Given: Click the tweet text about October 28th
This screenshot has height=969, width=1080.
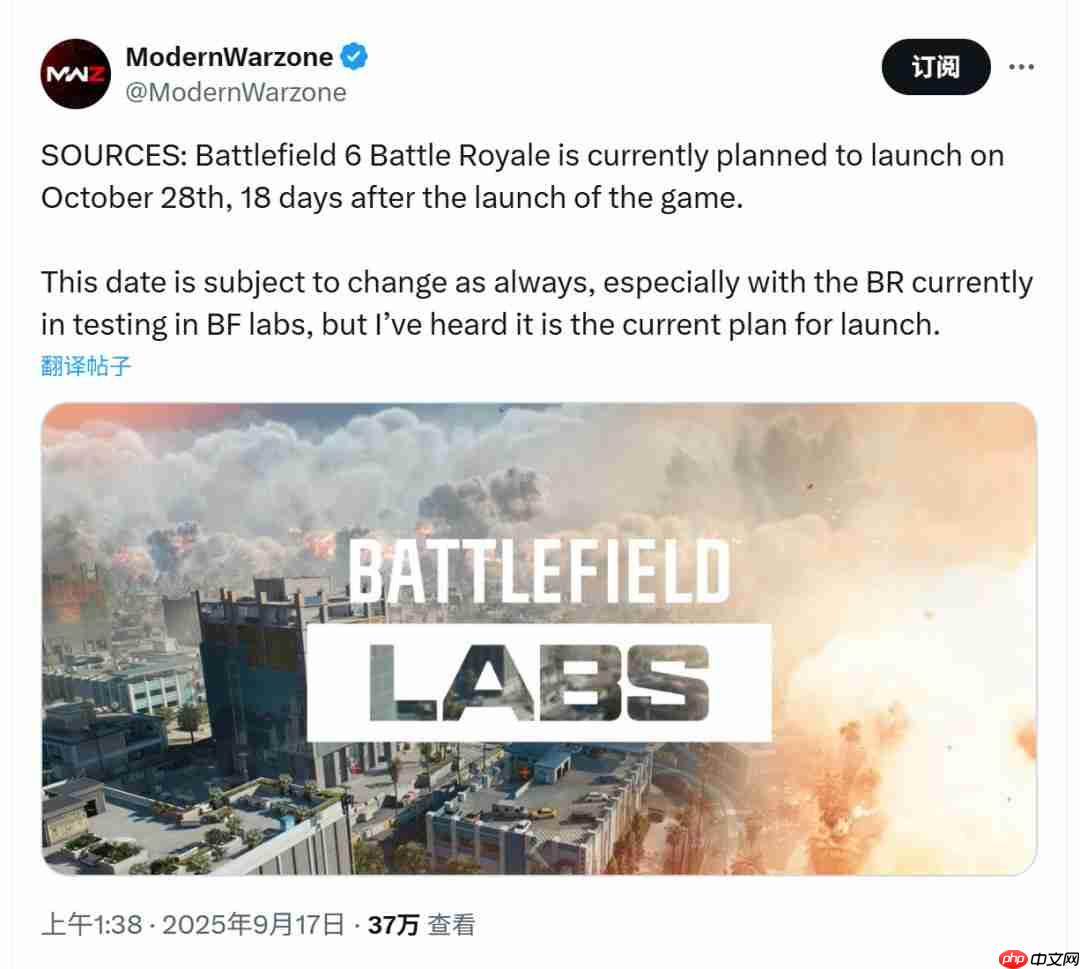Looking at the screenshot, I should pos(520,176).
